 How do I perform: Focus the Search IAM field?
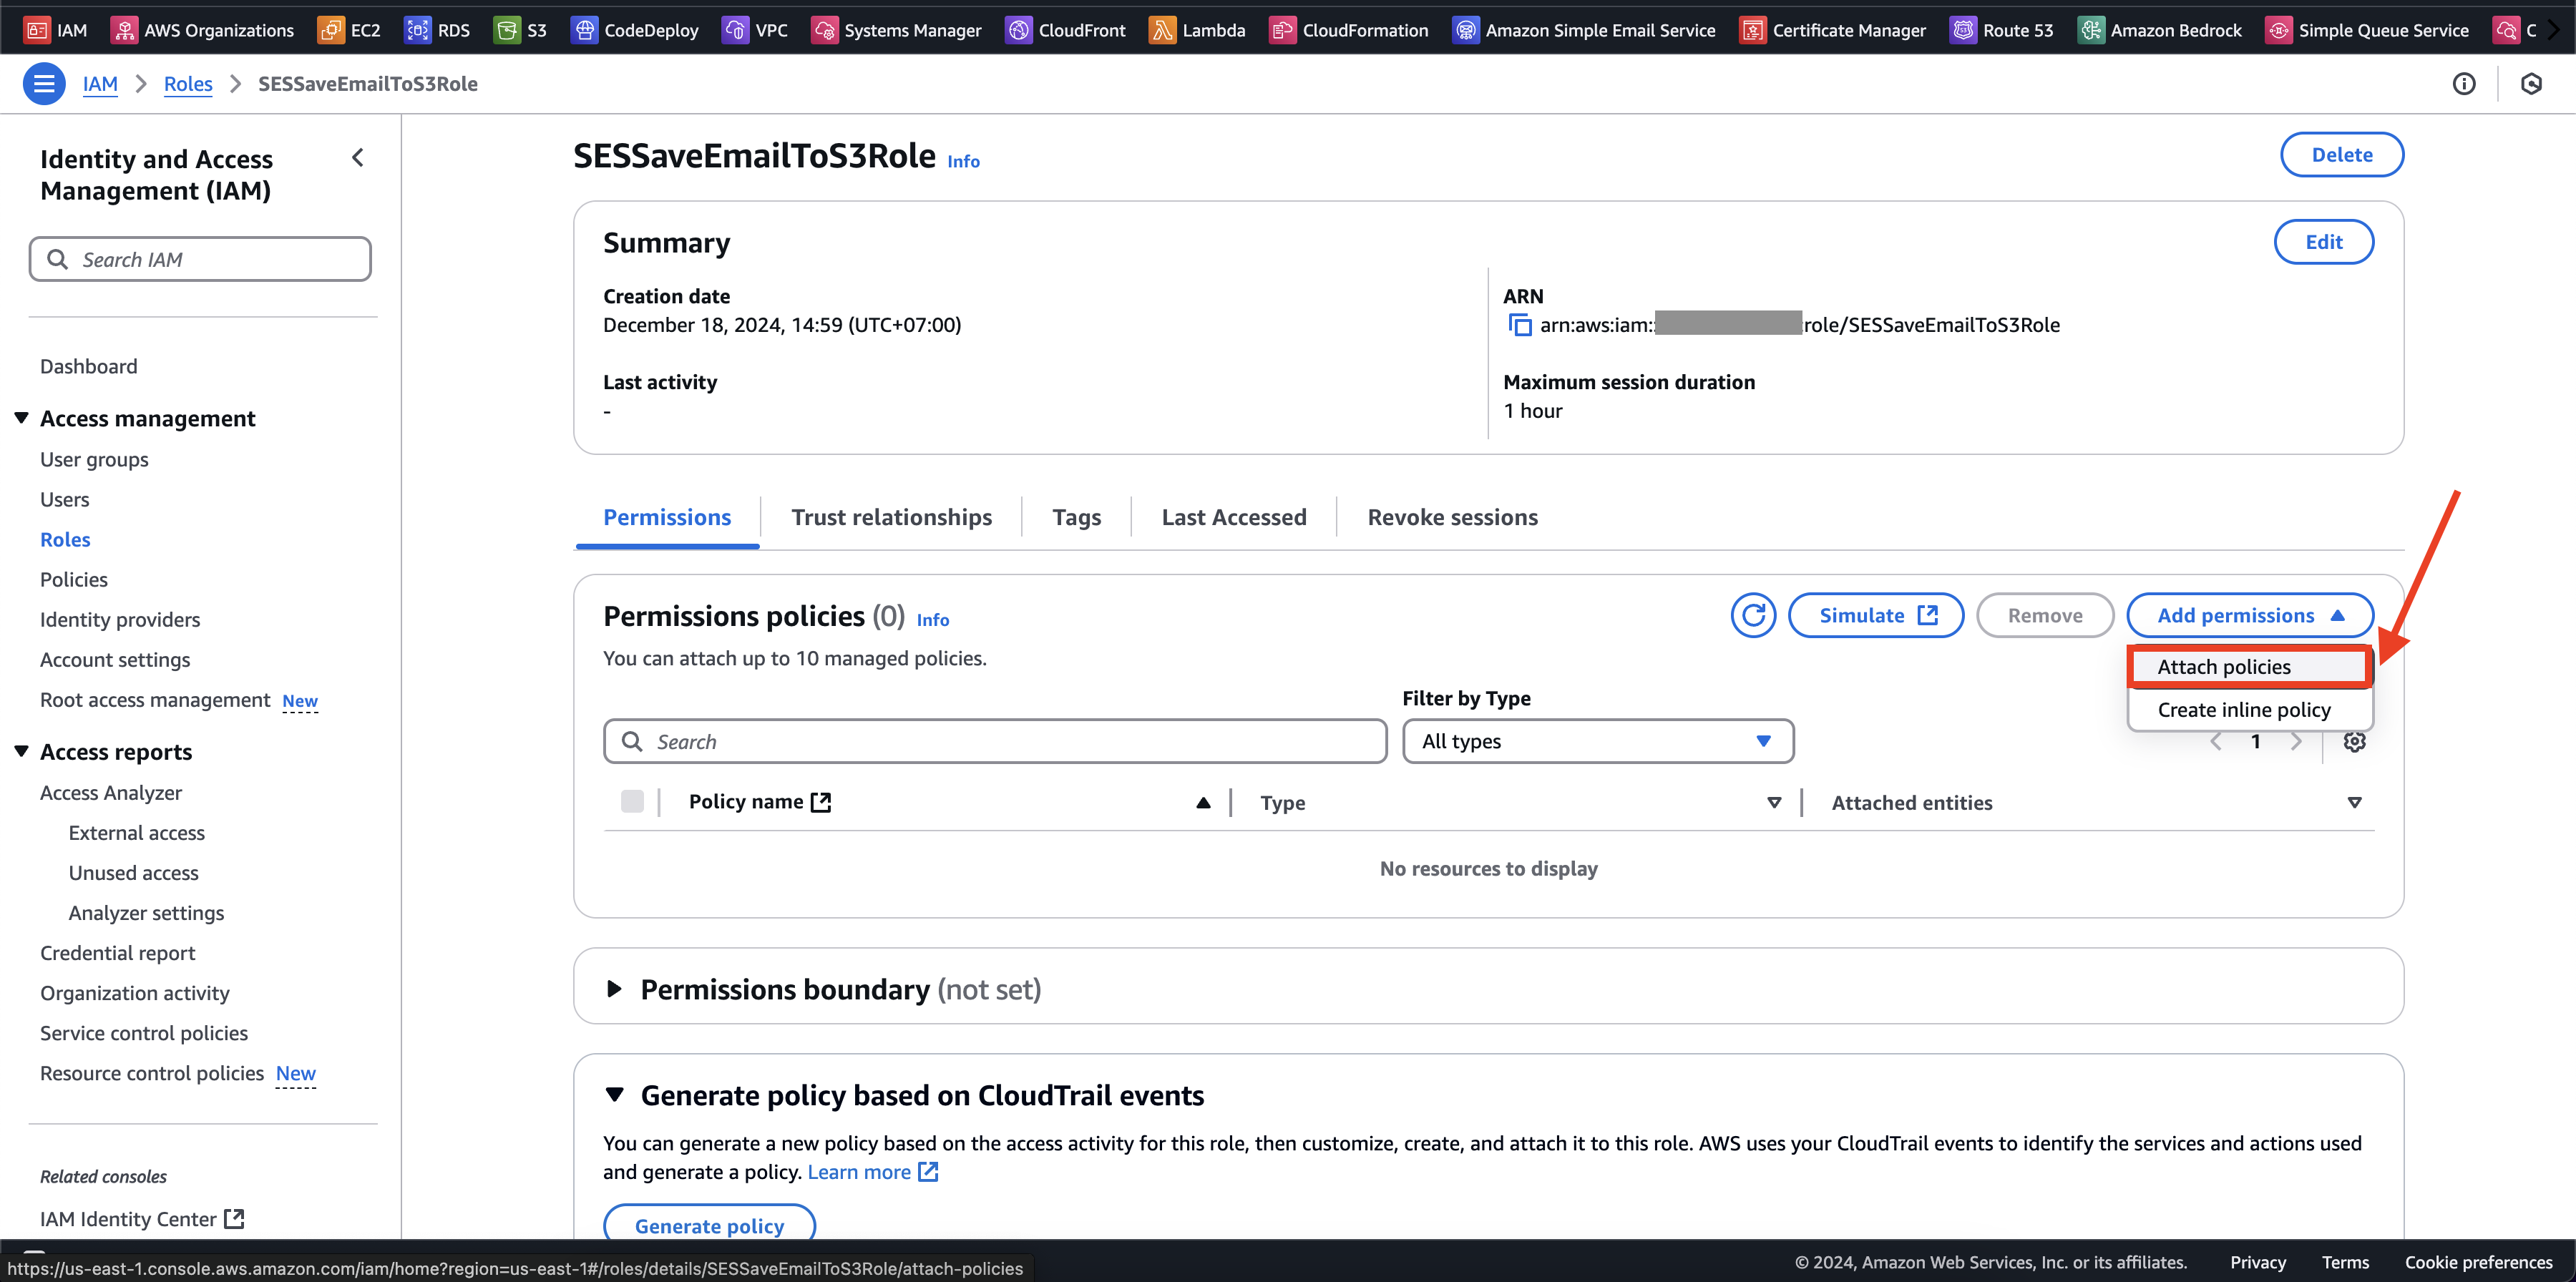click(x=200, y=259)
